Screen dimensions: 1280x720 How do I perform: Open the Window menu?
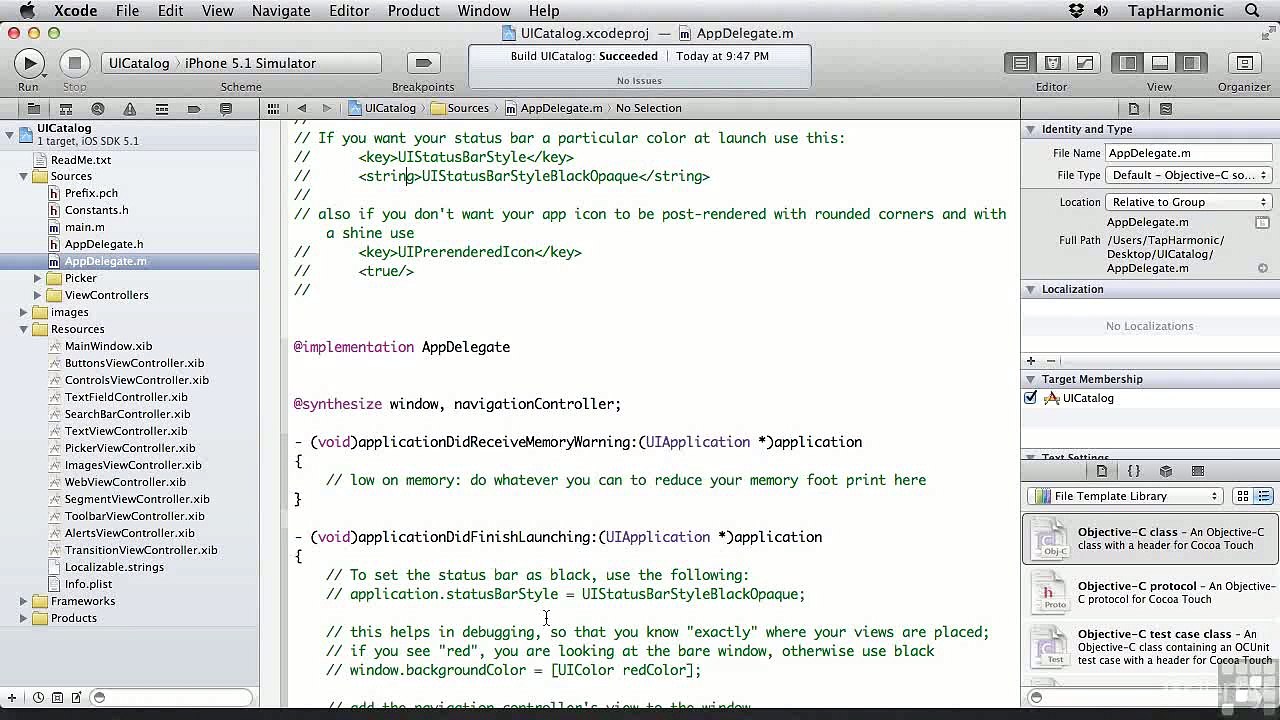coord(484,11)
